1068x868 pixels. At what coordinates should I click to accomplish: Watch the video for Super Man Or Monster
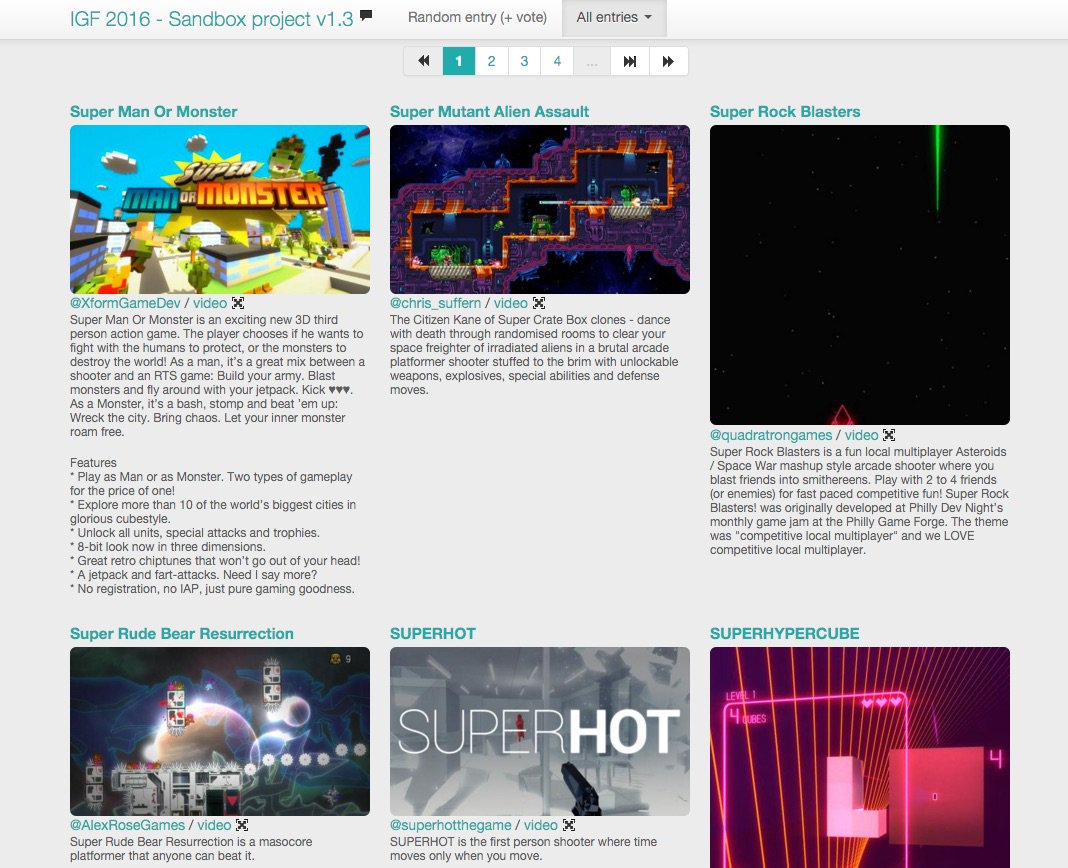[x=210, y=303]
